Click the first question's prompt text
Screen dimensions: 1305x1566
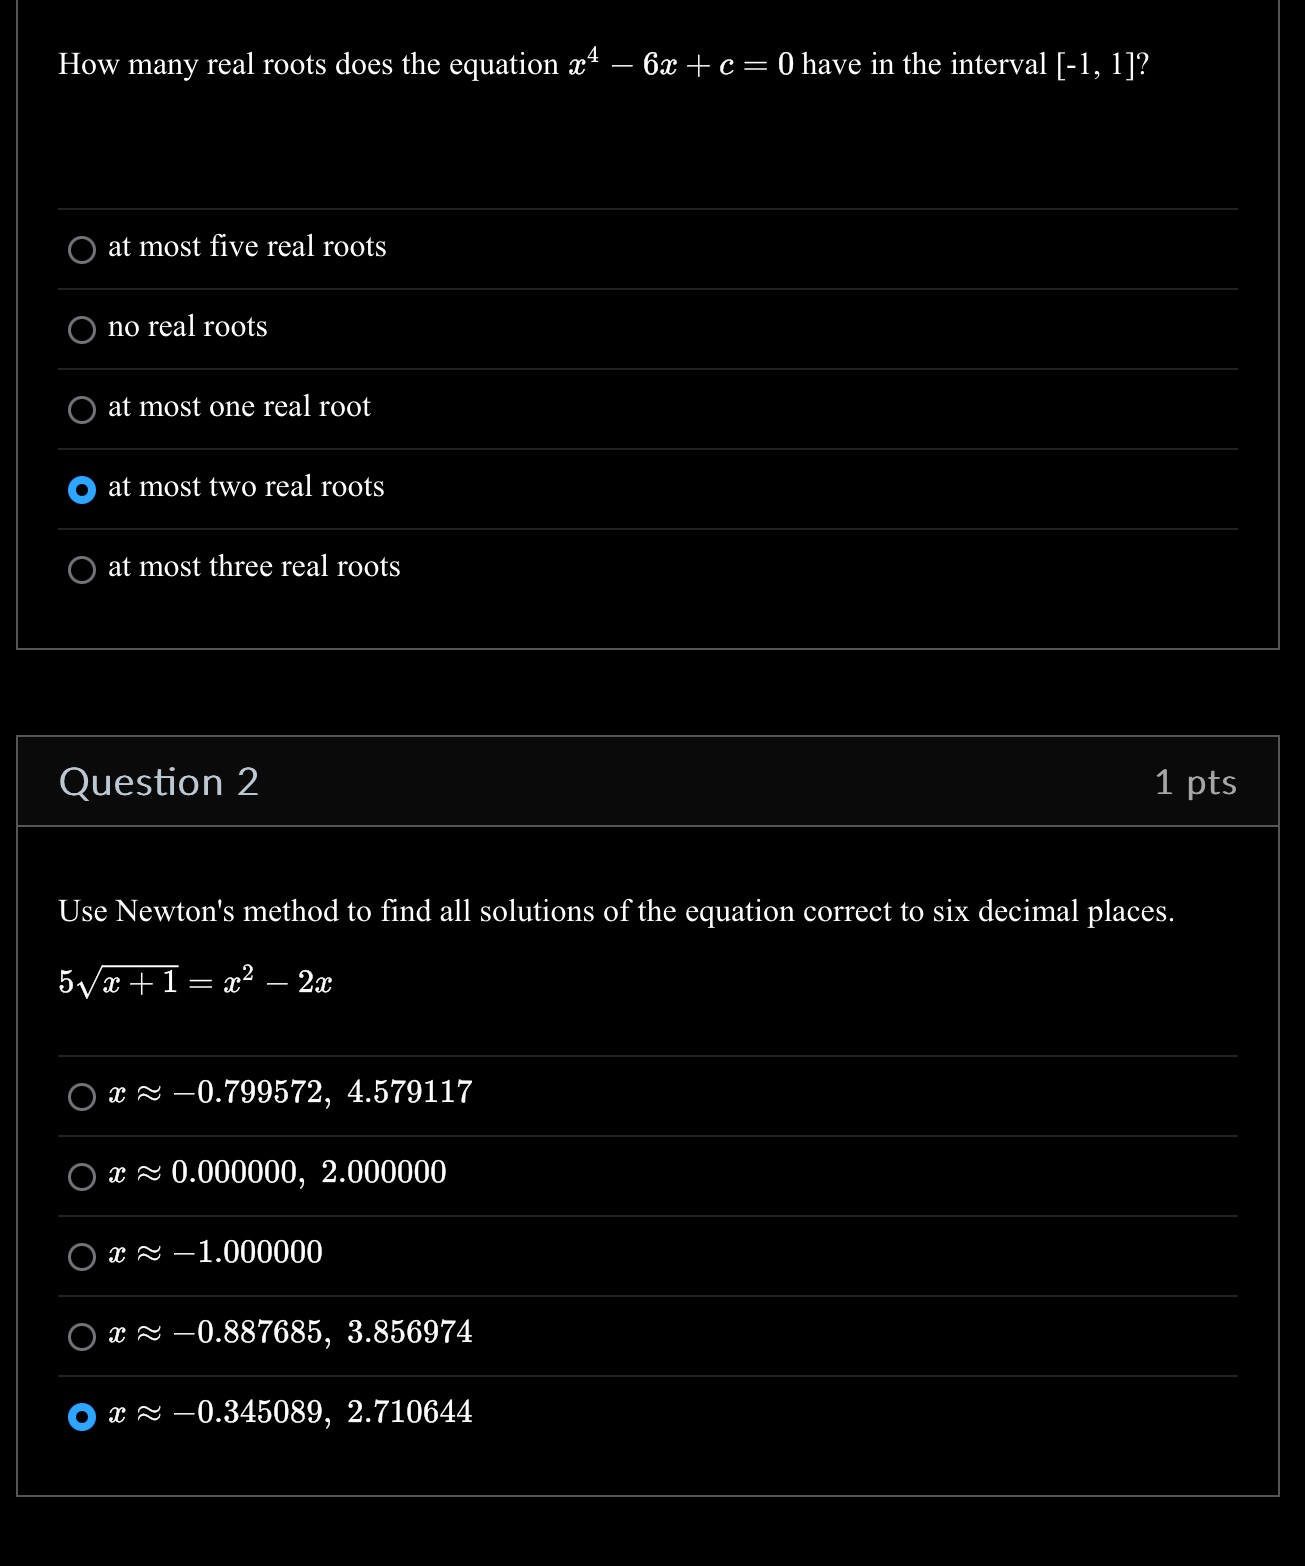pyautogui.click(x=602, y=63)
